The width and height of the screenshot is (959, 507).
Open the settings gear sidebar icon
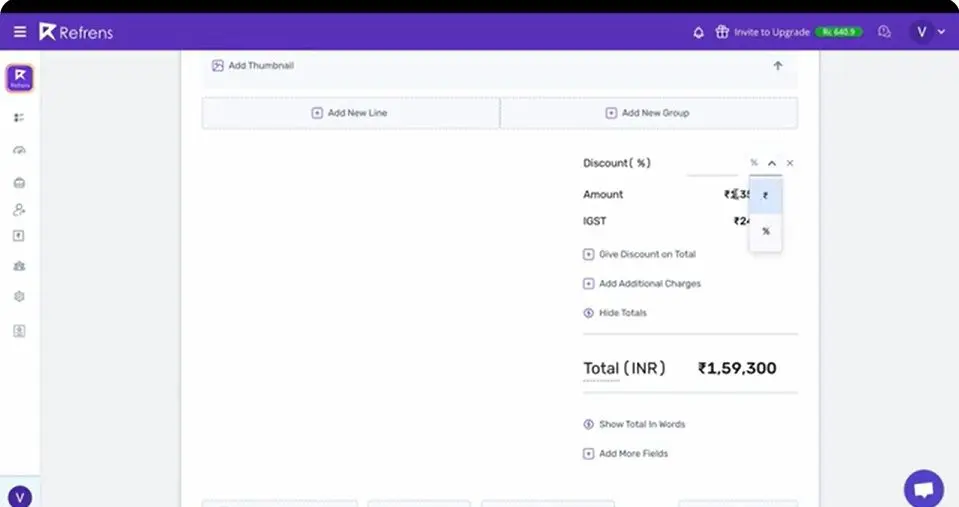19,296
